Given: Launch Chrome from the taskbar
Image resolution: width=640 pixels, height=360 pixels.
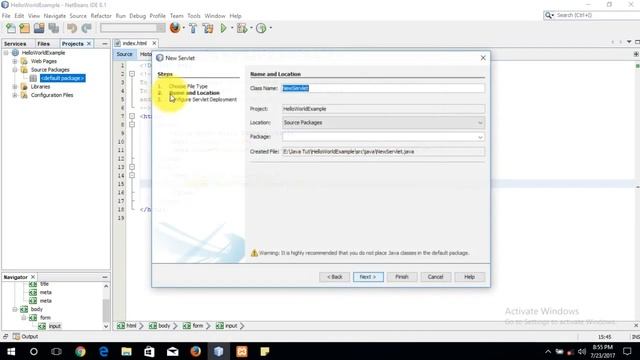Looking at the screenshot, I should (80, 351).
